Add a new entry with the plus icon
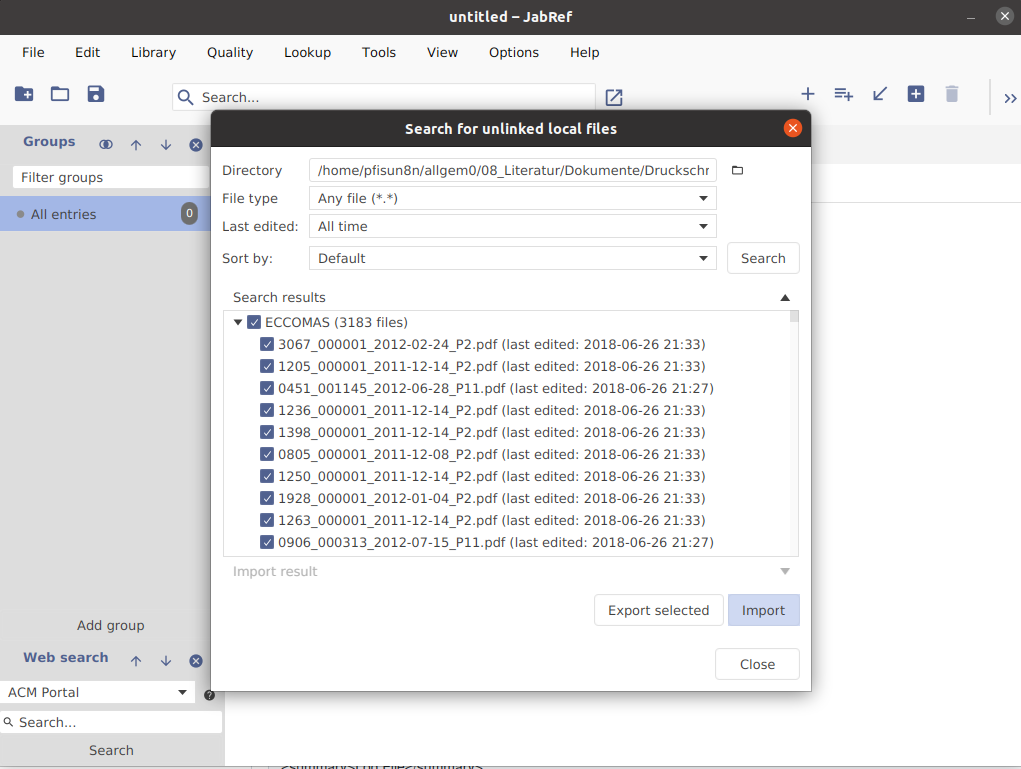The height and width of the screenshot is (769, 1021). click(807, 93)
